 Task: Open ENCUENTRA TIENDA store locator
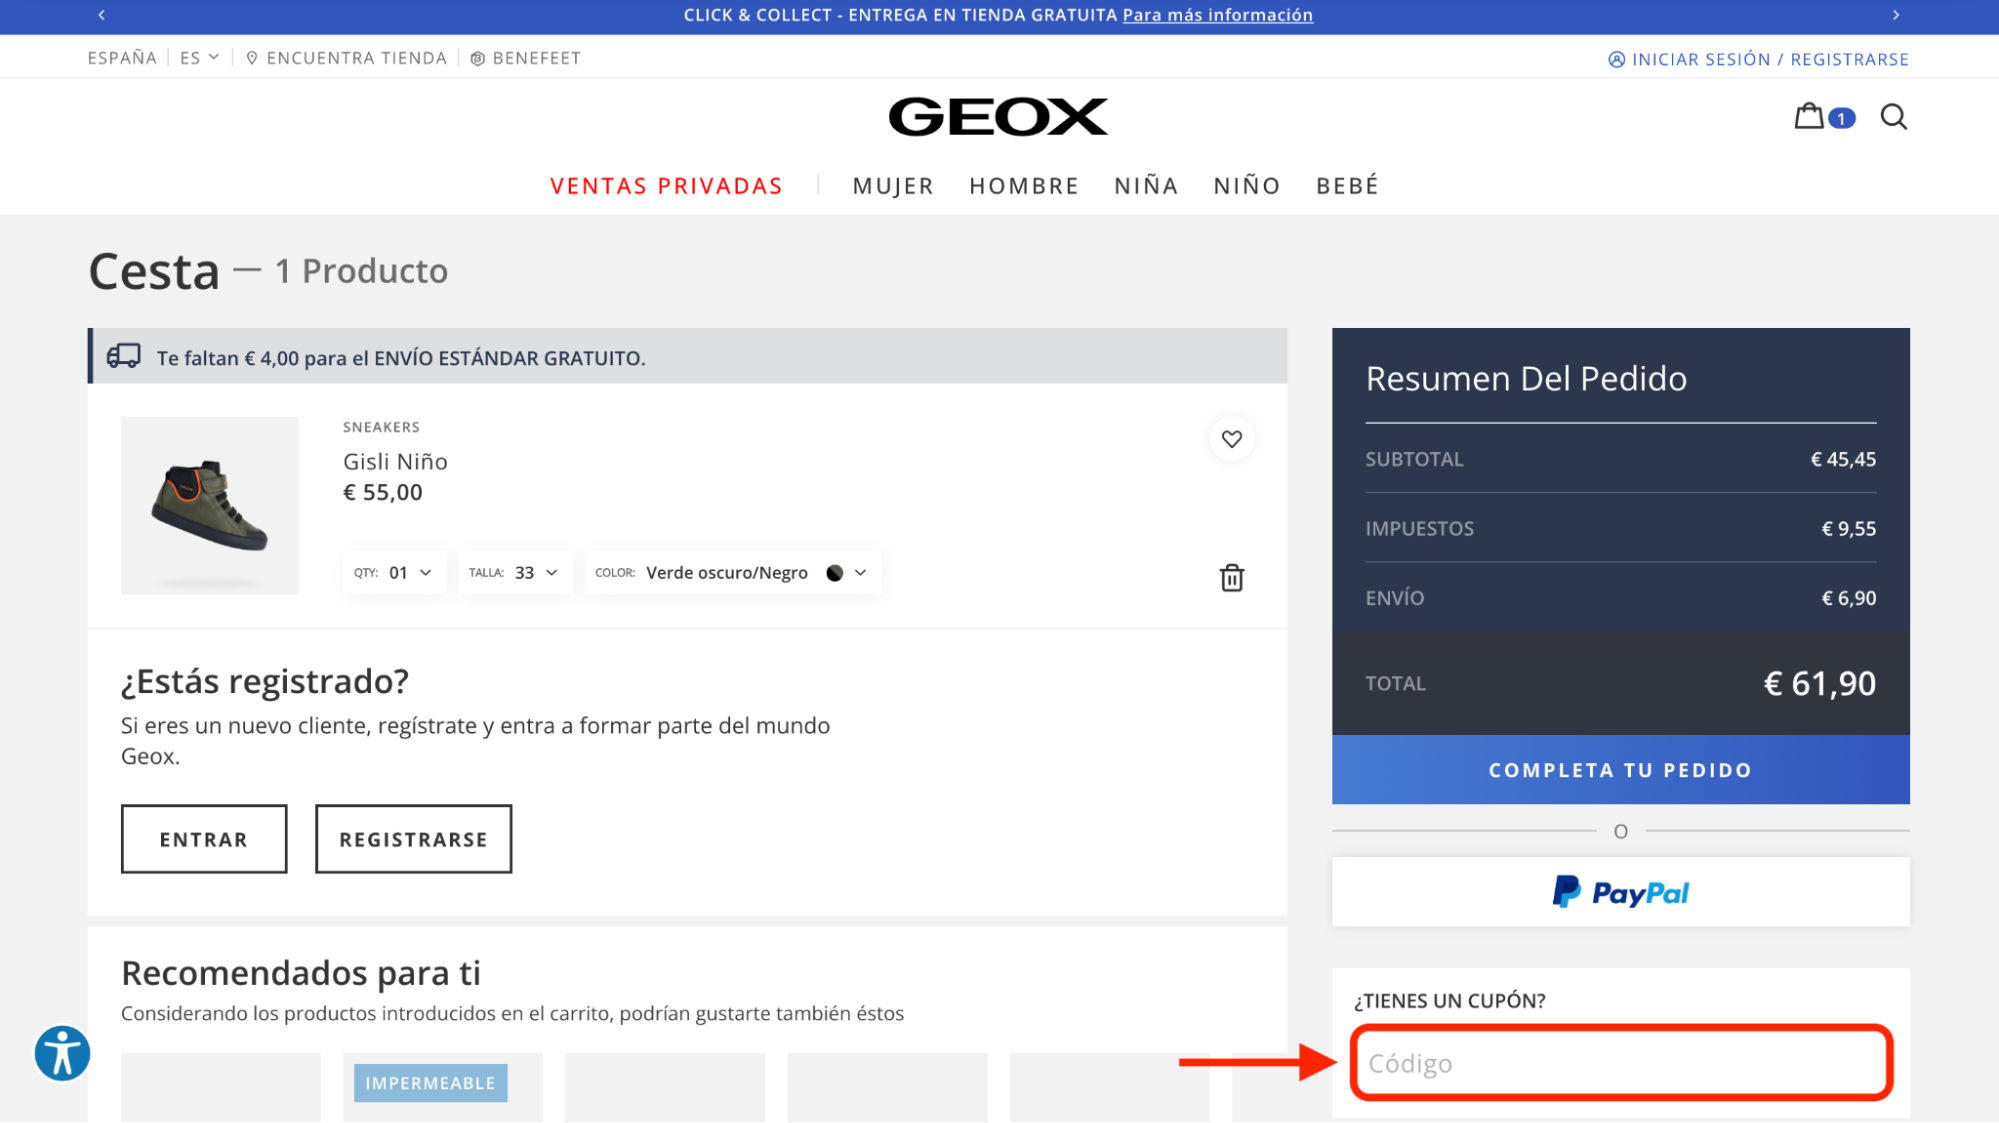click(x=346, y=58)
